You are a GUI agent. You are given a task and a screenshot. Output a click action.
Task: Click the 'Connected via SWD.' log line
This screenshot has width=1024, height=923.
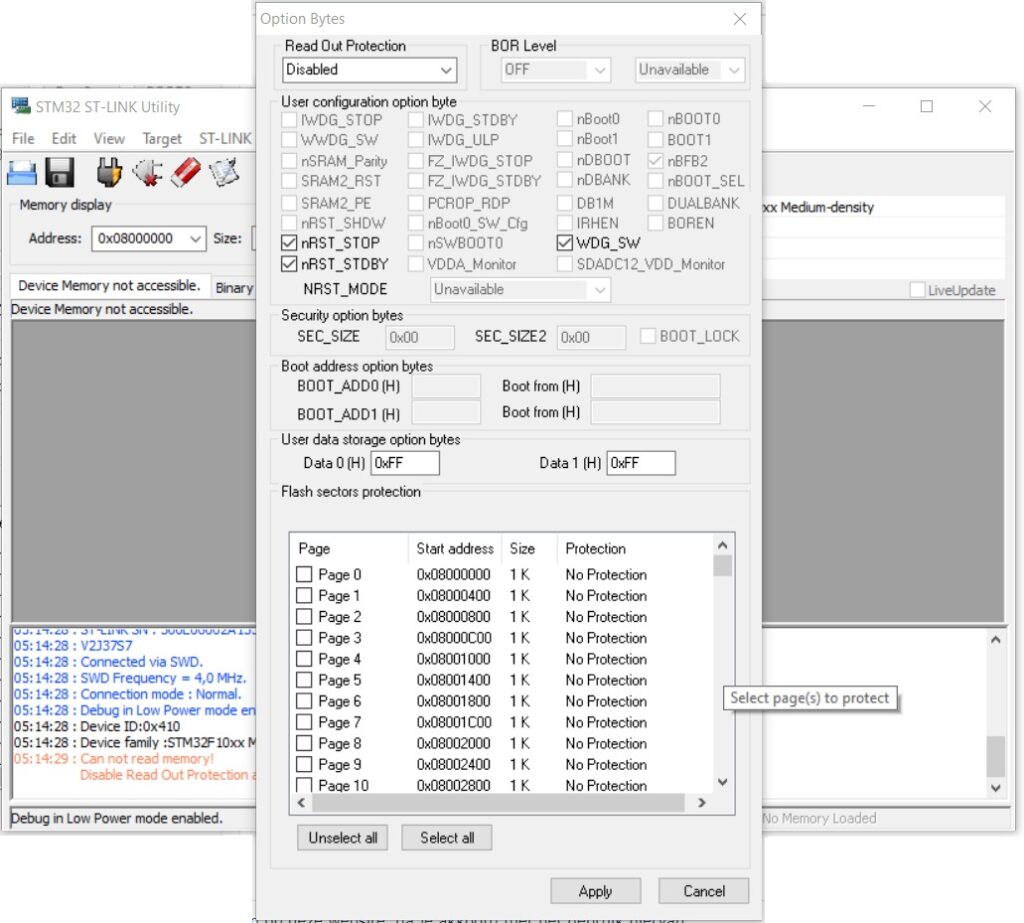tap(108, 662)
